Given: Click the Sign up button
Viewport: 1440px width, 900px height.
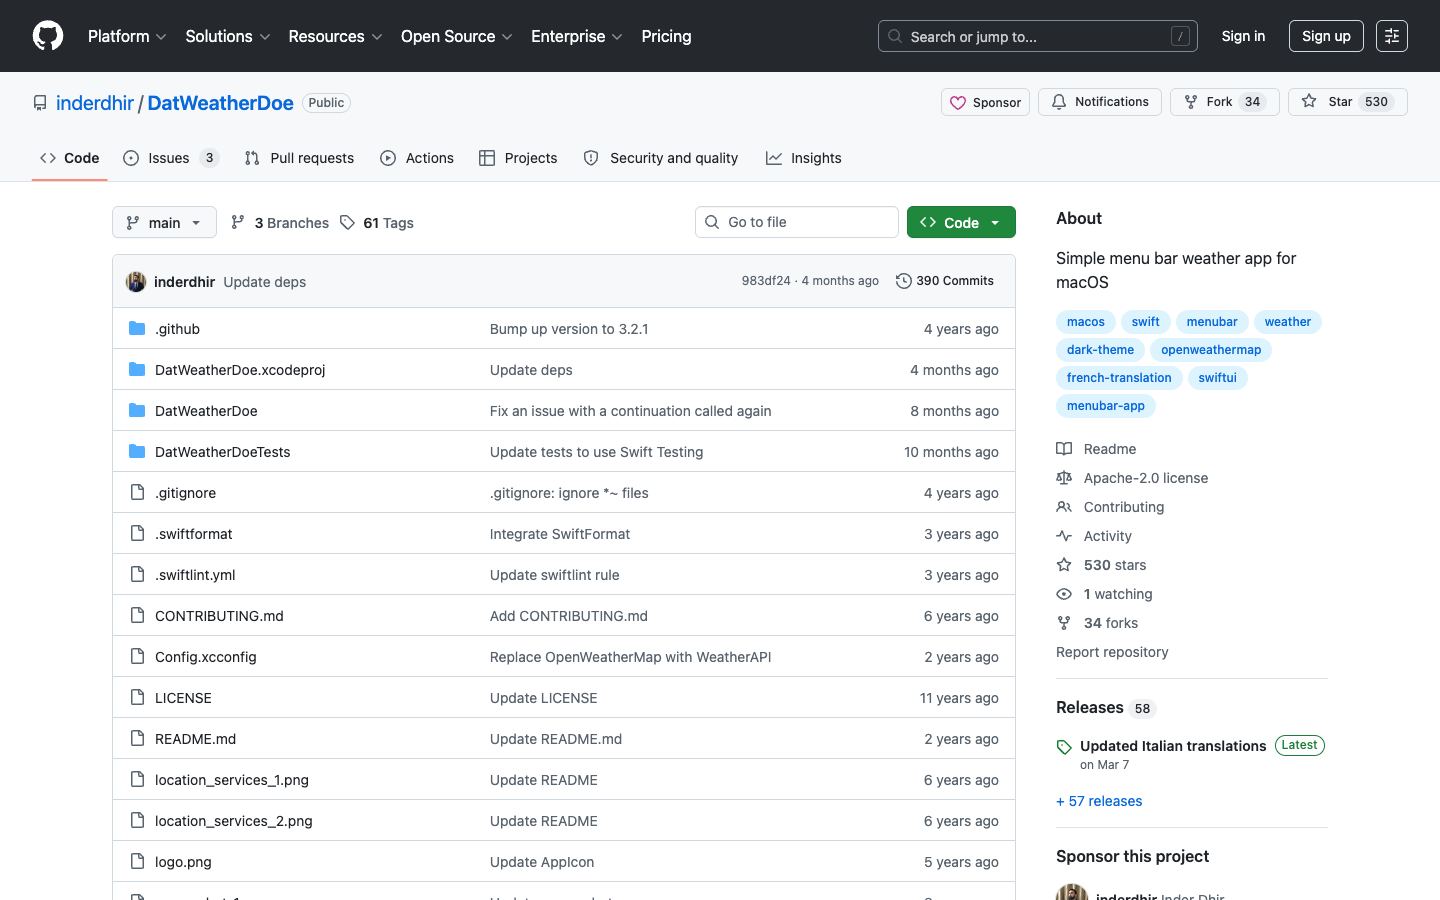Looking at the screenshot, I should (1326, 36).
